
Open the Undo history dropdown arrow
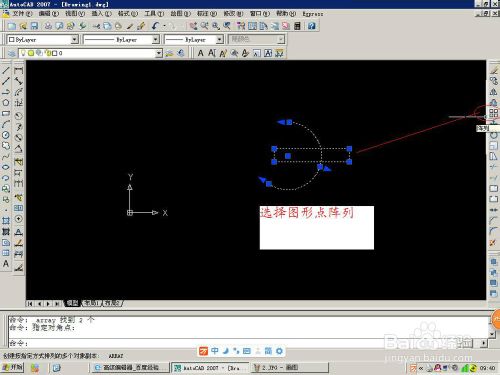tap(164, 26)
